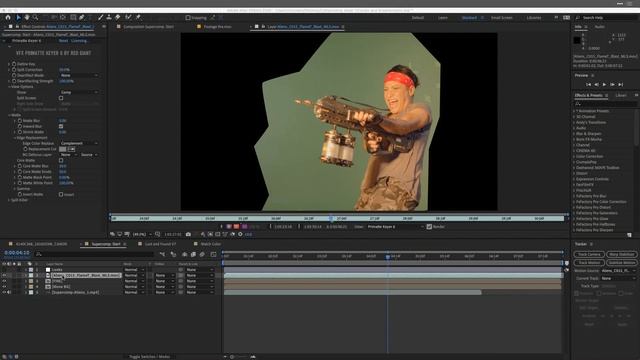Open blending mode dropdown for Looks layer

tap(134, 270)
